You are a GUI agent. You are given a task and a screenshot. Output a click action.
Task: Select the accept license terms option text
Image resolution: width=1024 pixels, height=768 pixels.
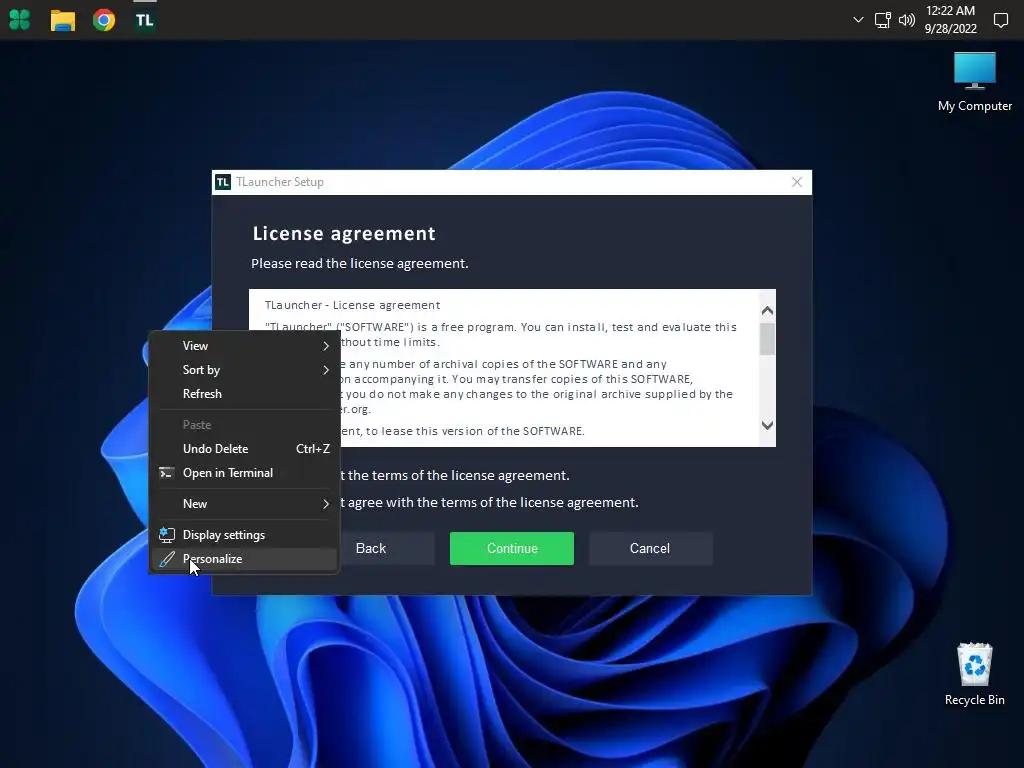pyautogui.click(x=455, y=475)
